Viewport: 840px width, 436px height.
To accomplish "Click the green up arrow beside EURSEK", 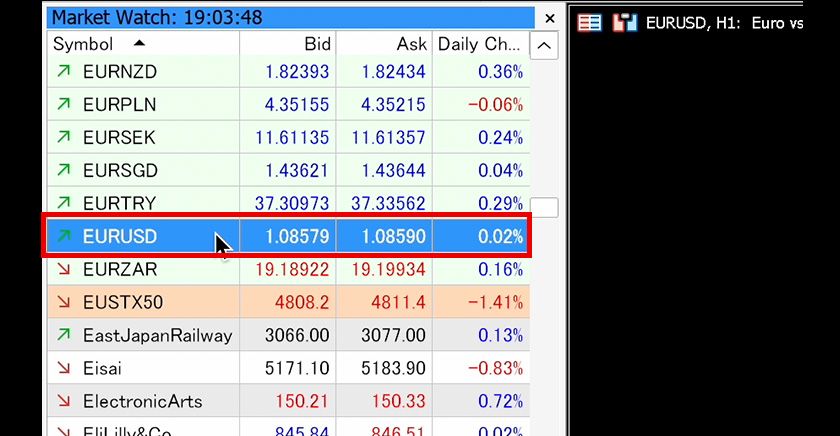I will (x=64, y=137).
